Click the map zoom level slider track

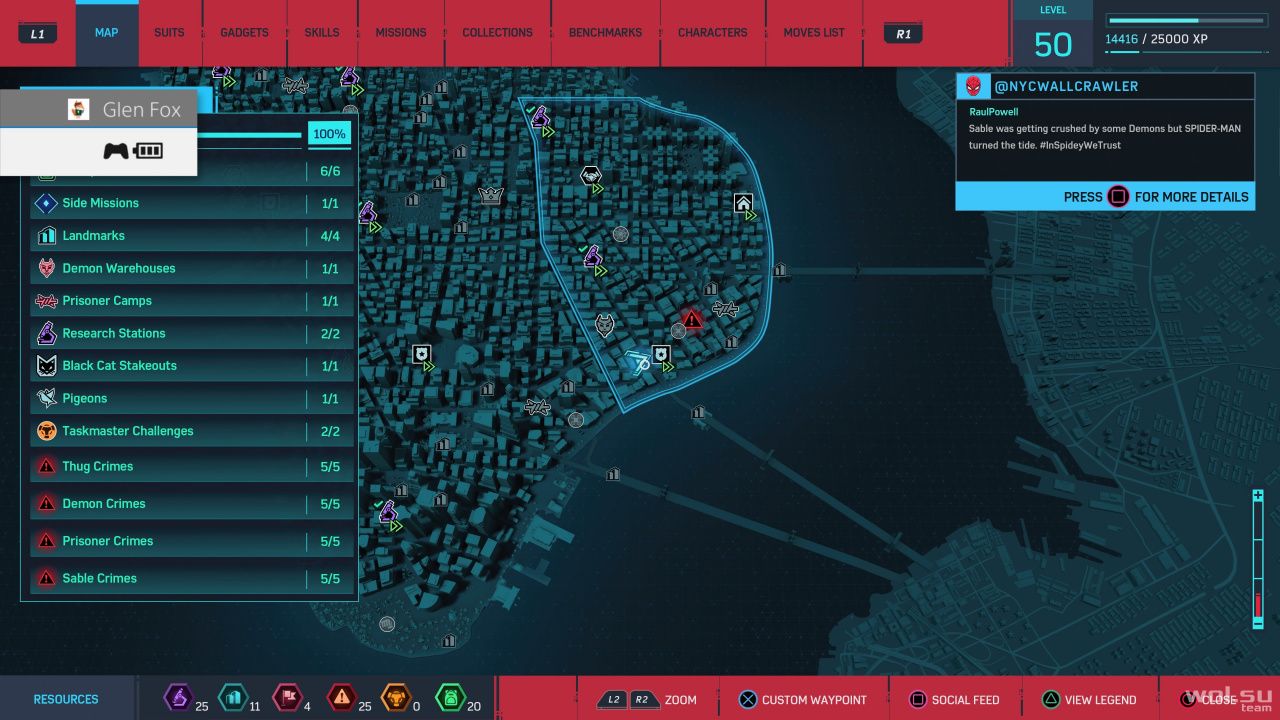pyautogui.click(x=1258, y=559)
